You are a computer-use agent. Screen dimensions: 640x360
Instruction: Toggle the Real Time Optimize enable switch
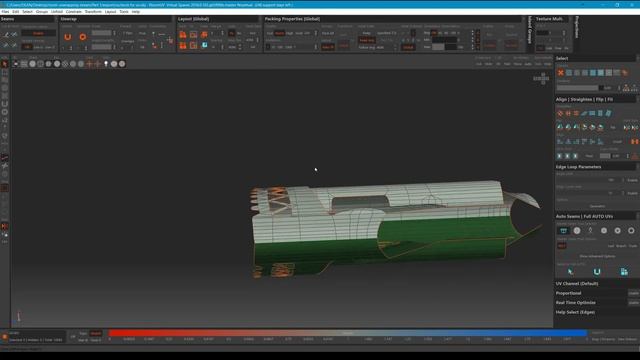(633, 302)
